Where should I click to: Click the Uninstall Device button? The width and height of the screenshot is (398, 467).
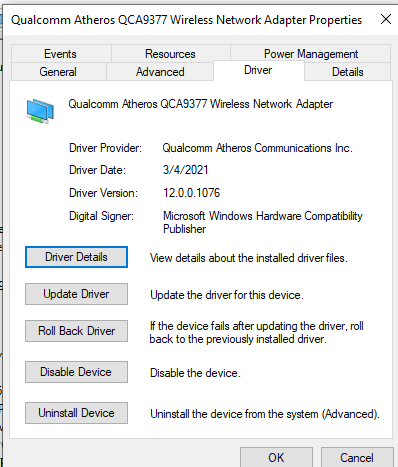(x=76, y=413)
